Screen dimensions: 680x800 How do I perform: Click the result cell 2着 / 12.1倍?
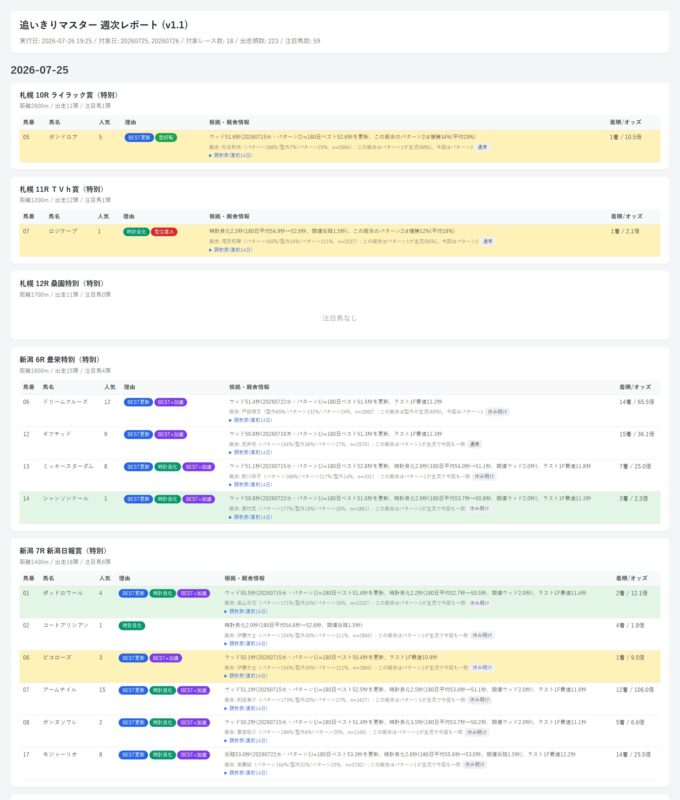point(632,593)
